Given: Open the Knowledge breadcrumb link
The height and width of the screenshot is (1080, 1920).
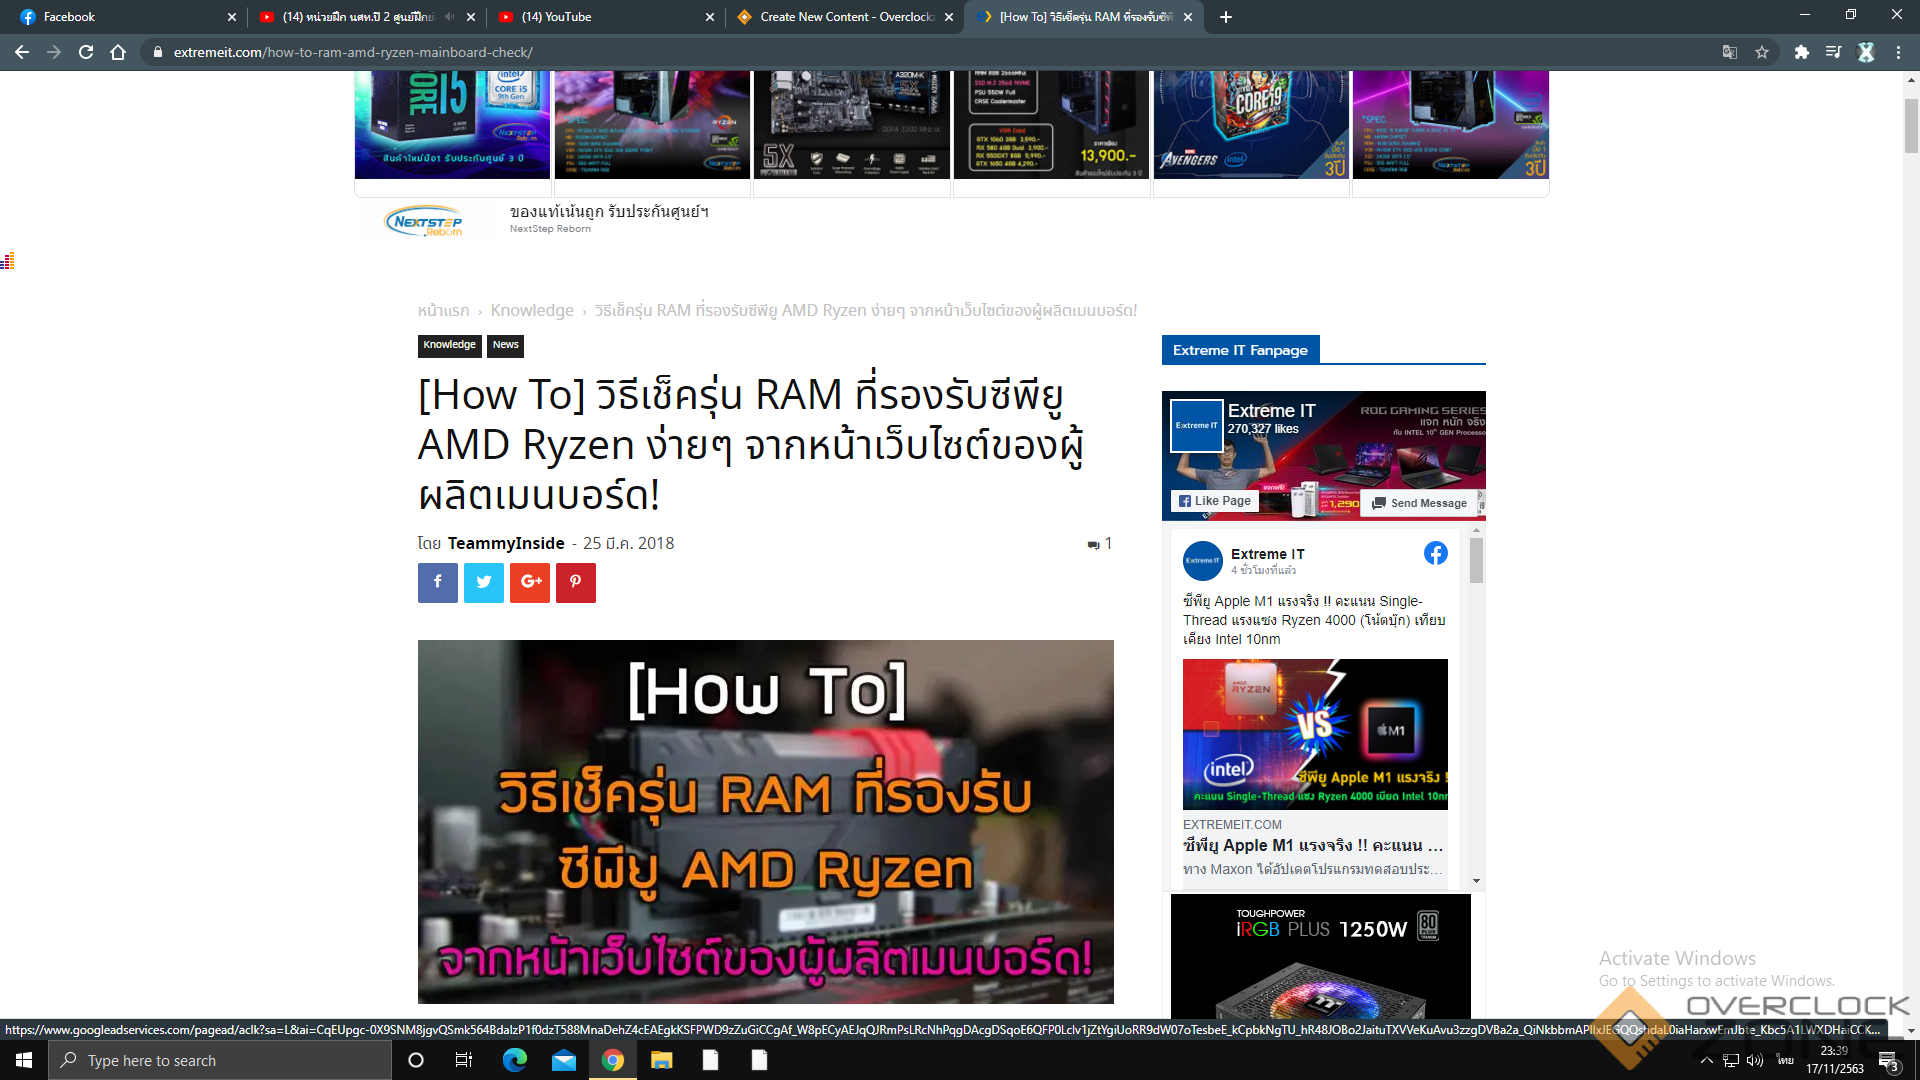Looking at the screenshot, I should 532,311.
